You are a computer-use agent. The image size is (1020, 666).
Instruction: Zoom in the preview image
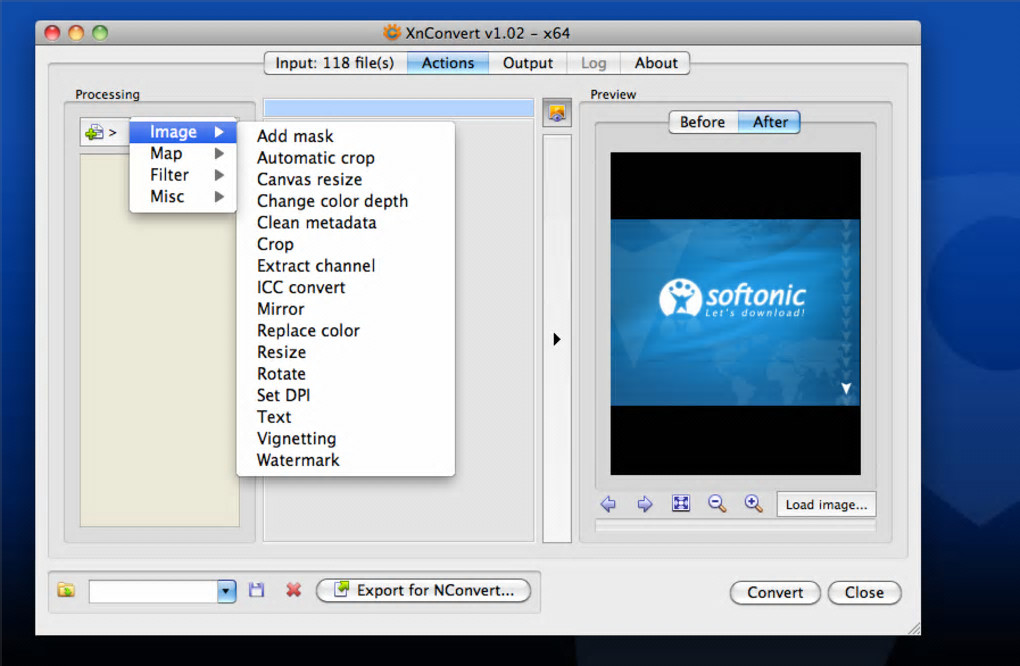(753, 503)
